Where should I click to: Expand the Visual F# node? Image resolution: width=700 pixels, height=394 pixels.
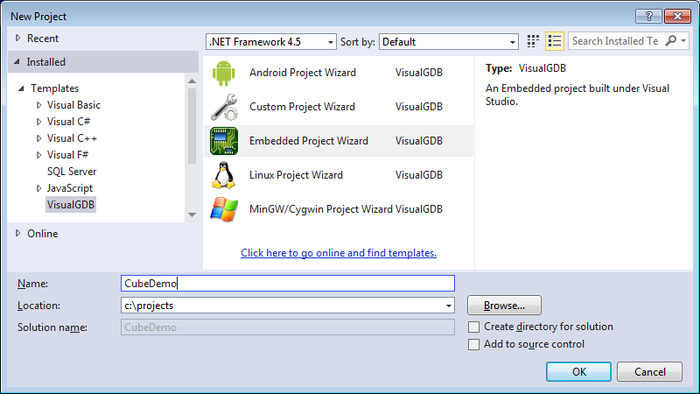coord(39,155)
